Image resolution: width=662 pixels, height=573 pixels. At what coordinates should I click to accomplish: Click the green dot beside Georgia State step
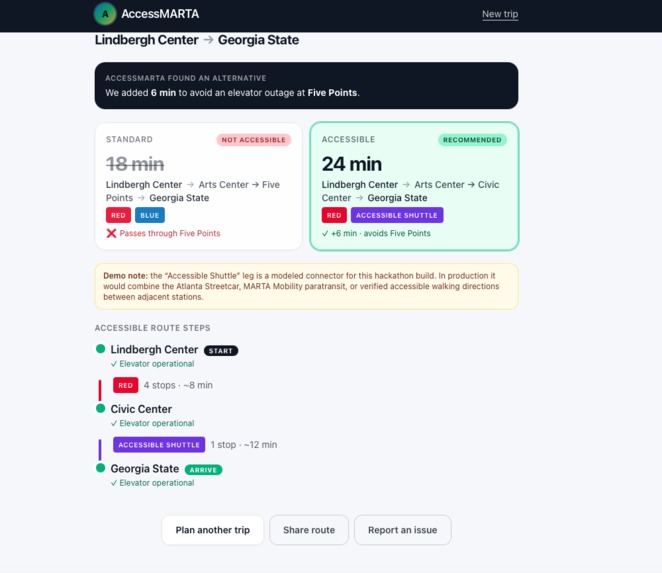pyautogui.click(x=100, y=468)
